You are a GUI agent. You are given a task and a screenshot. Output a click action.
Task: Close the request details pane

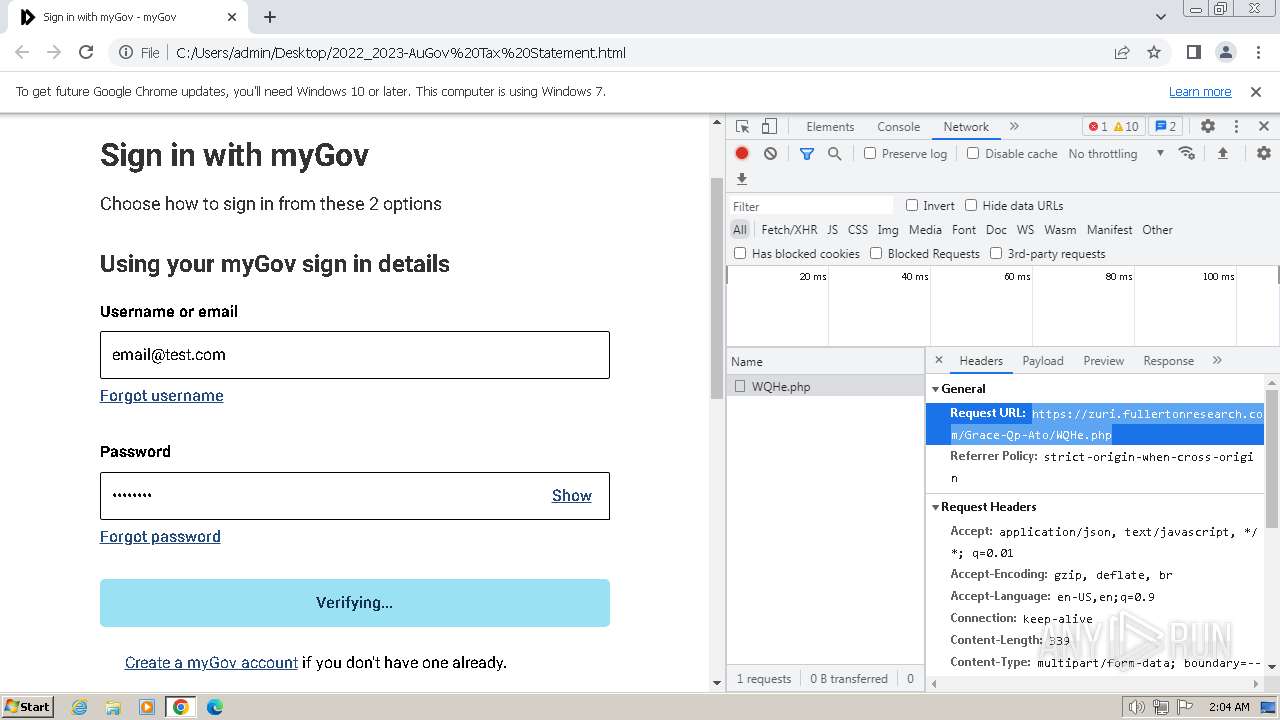pos(938,360)
